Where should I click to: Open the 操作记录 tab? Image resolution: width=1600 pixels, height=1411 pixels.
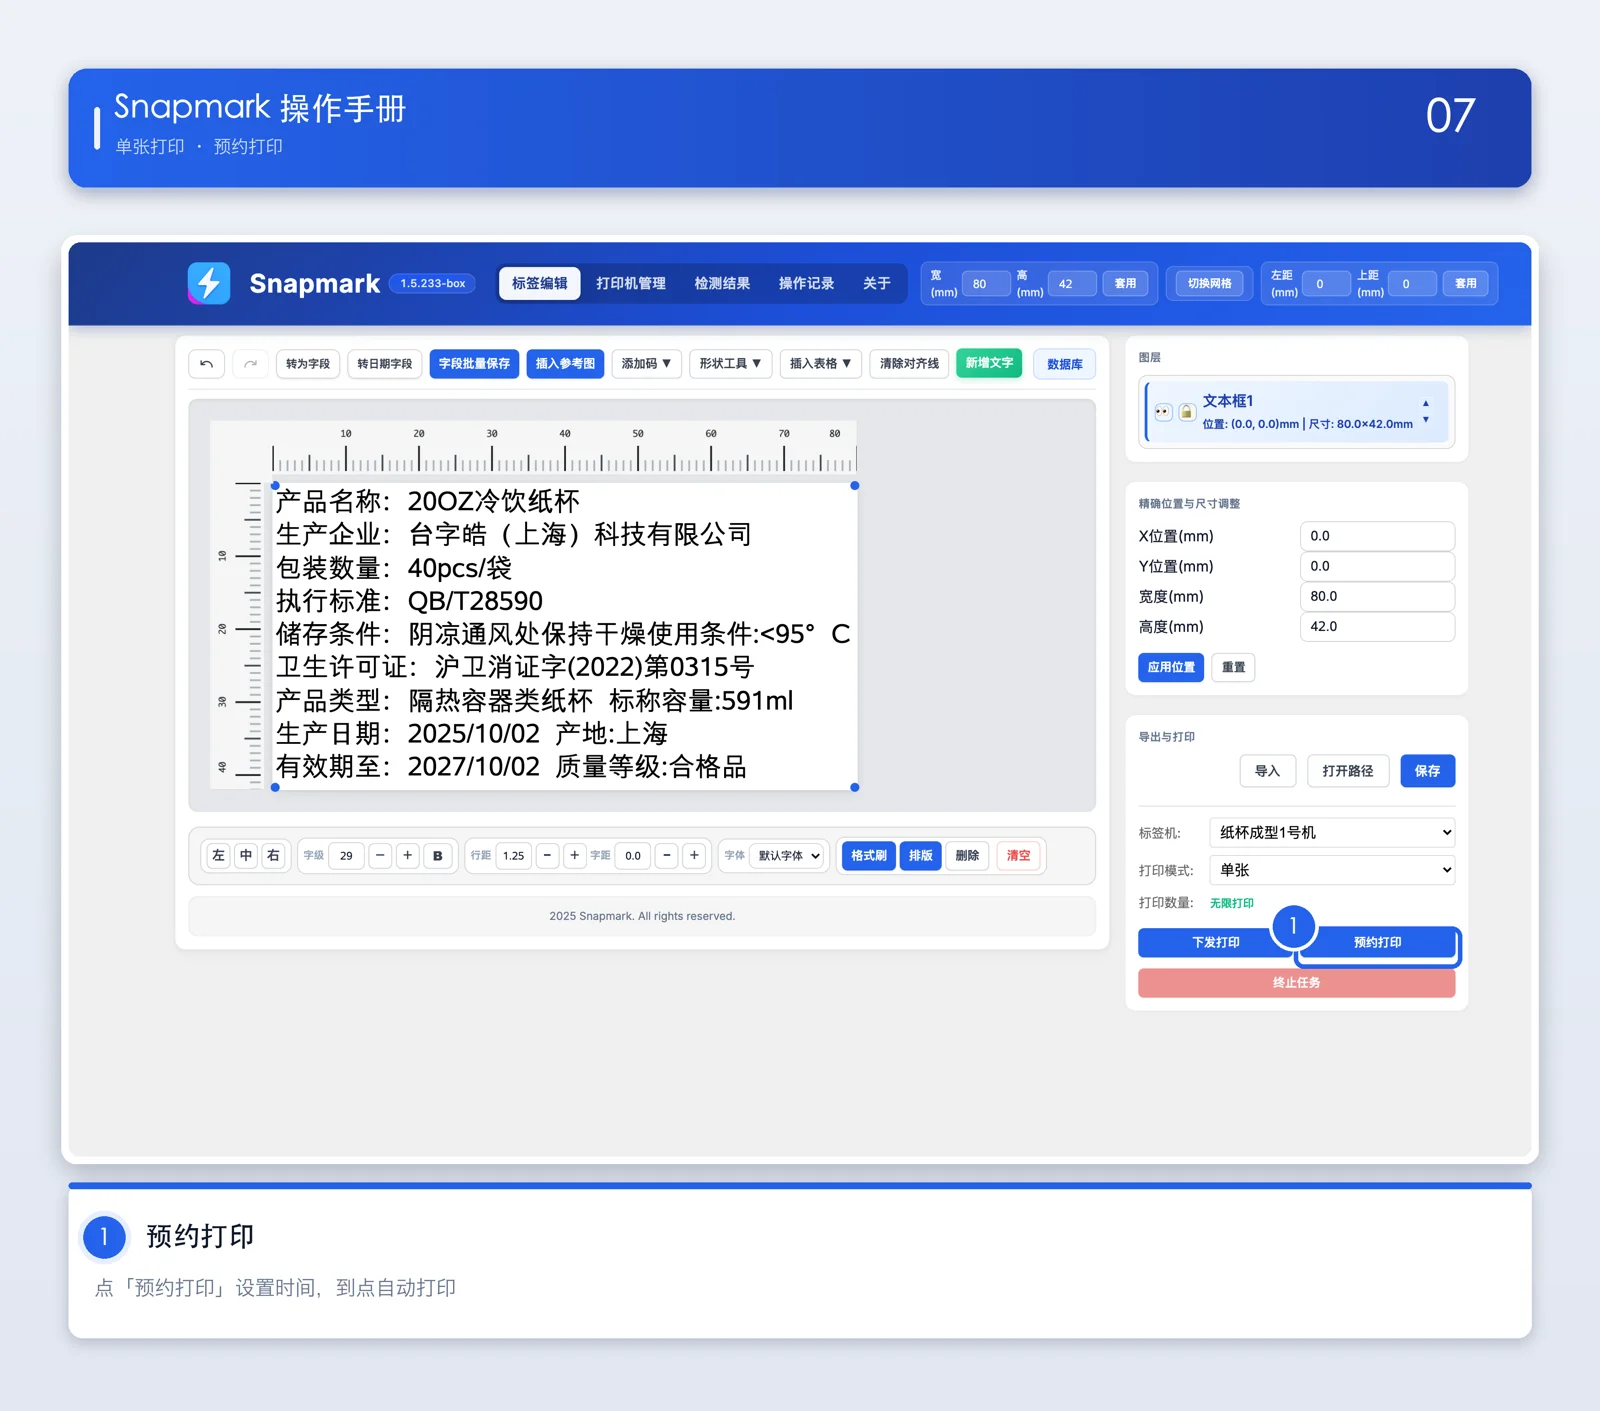click(806, 284)
